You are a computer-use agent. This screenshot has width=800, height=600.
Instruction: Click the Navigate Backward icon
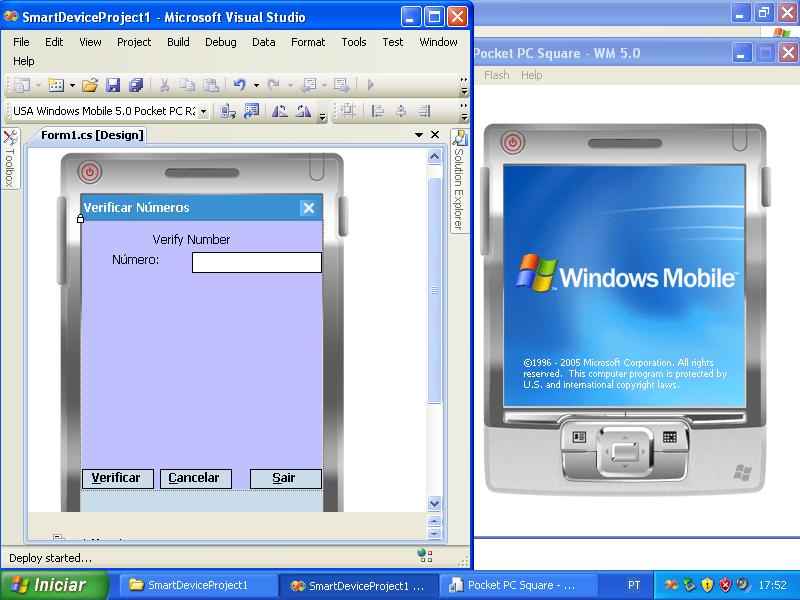308,85
